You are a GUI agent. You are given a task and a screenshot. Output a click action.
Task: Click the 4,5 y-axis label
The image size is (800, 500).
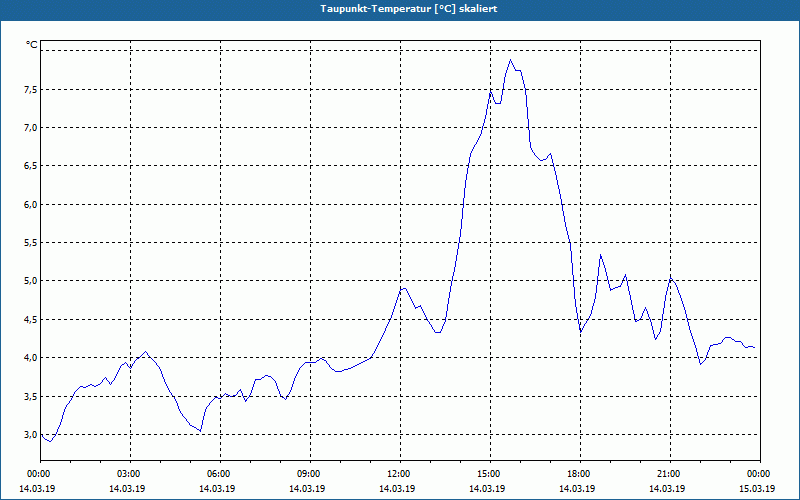coord(32,320)
